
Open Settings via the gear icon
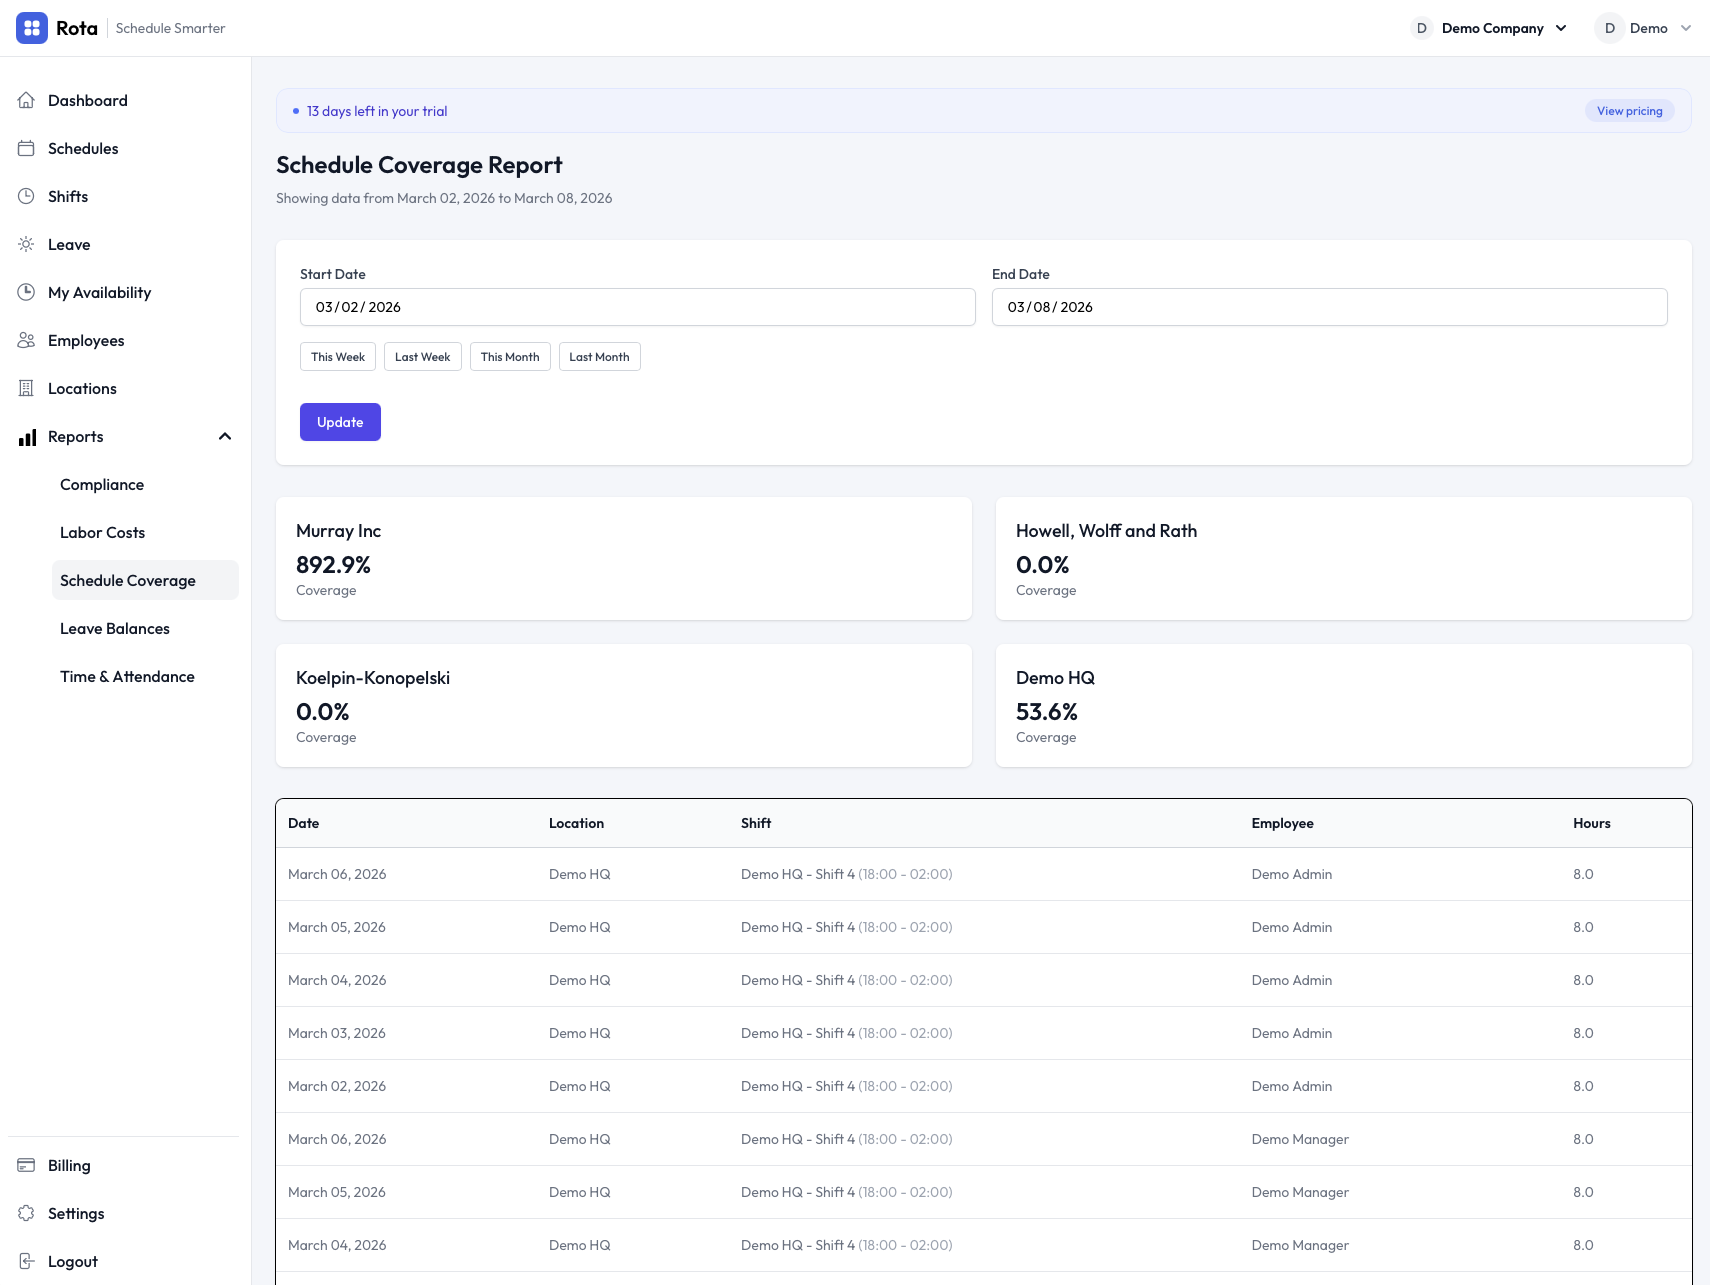(x=27, y=1213)
